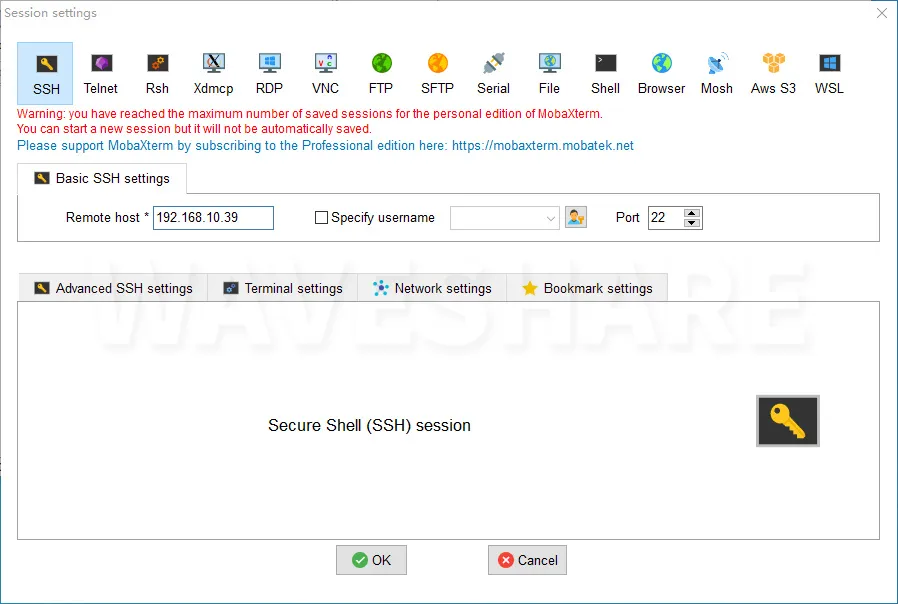Open the mobaxterm.mobatek.net subscription link
This screenshot has height=604, width=898.
click(542, 146)
